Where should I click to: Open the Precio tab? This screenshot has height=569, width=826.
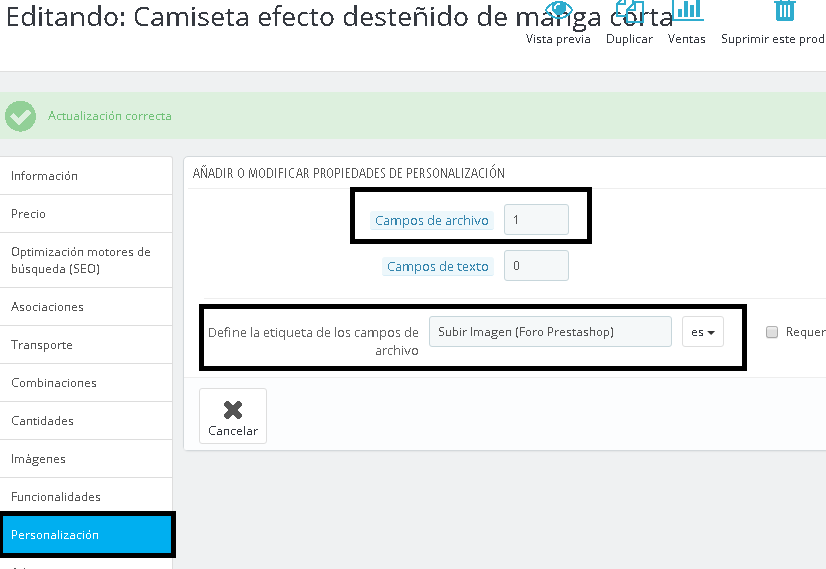coord(86,214)
